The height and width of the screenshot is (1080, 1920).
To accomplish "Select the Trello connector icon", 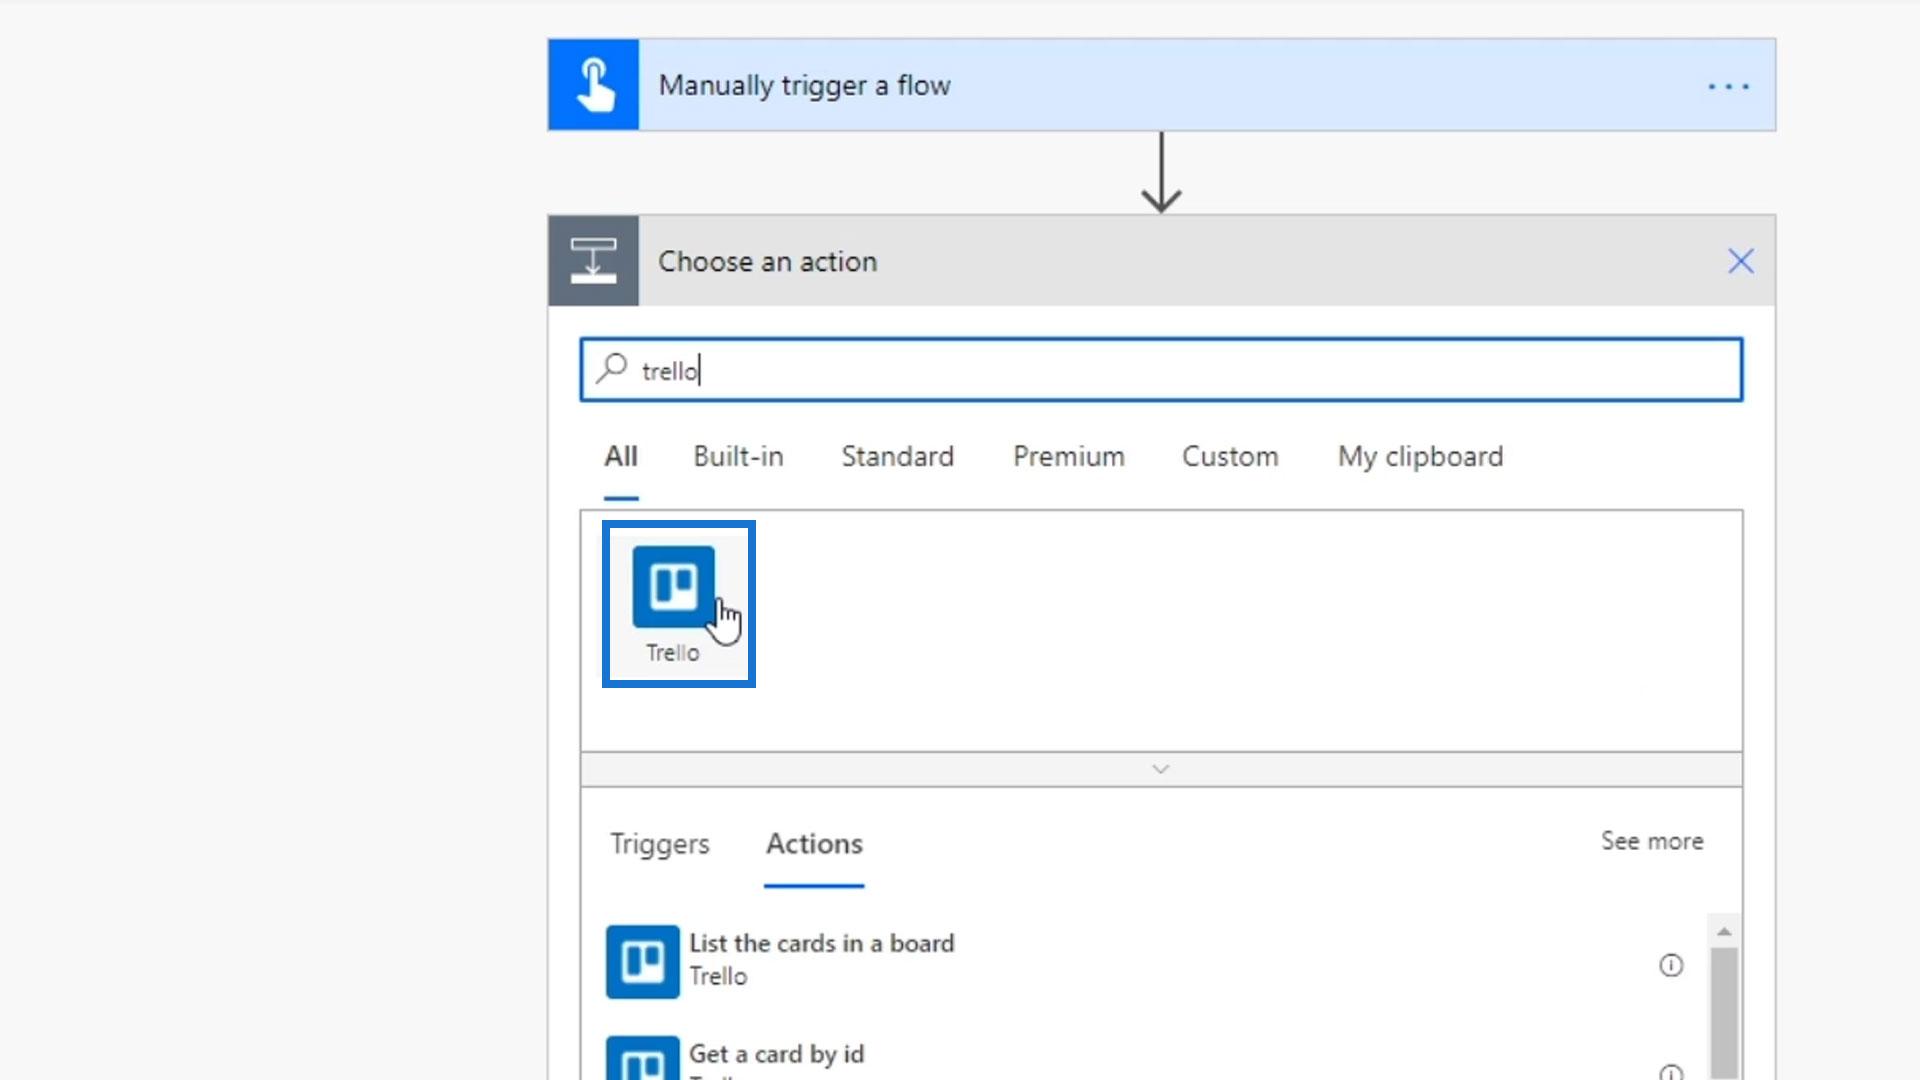I will point(674,588).
